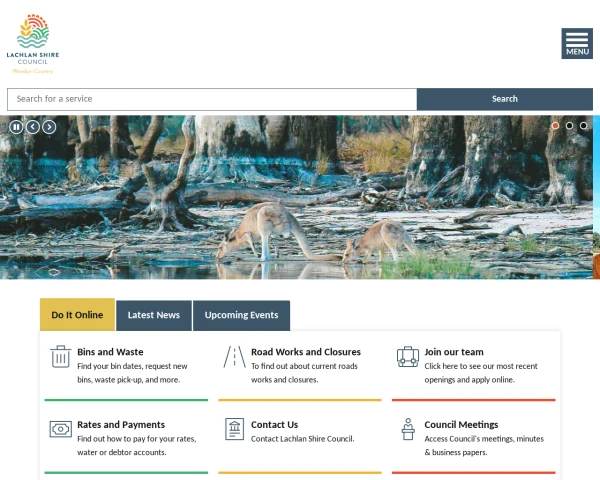The image size is (600, 480).
Task: Click the road icon for Road Works
Action: (235, 357)
